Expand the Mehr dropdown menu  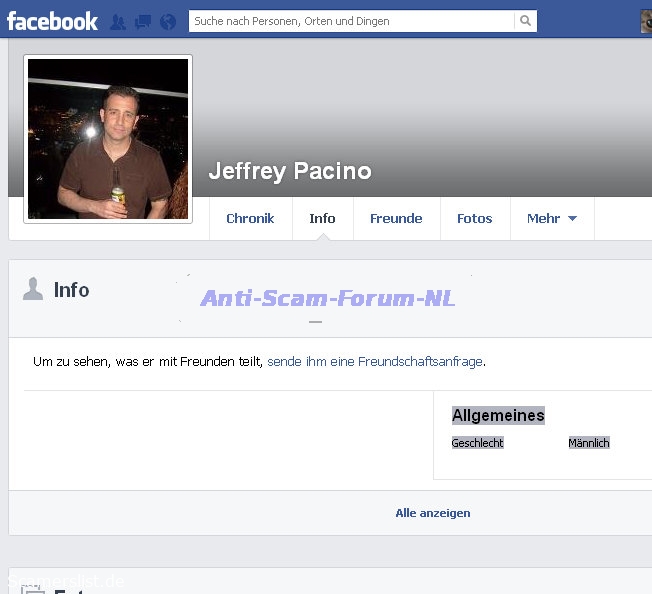(x=552, y=218)
